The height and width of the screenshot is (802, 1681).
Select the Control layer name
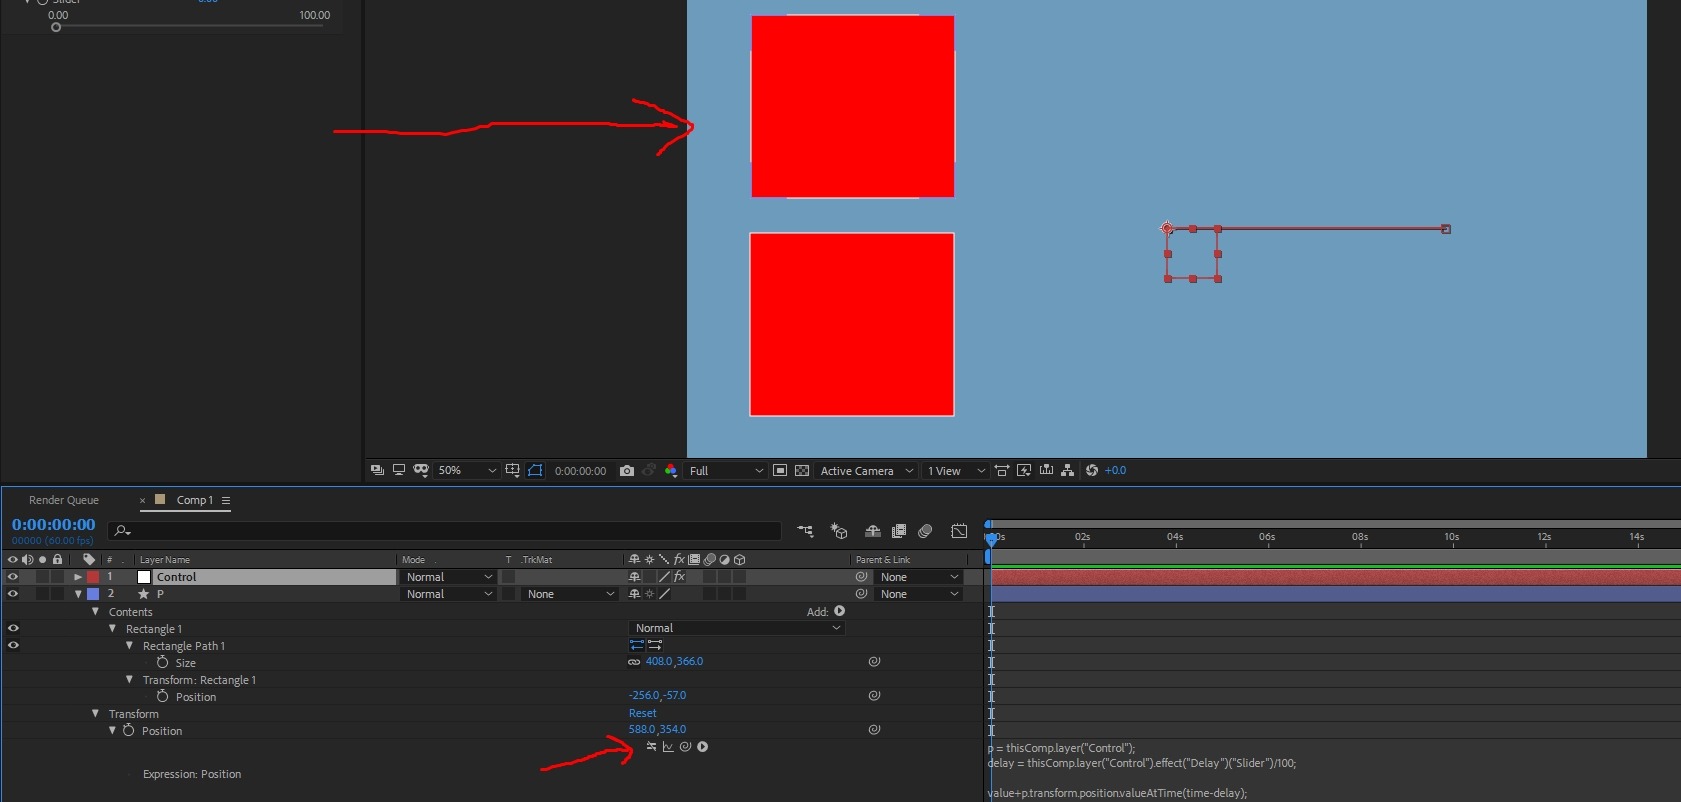tap(177, 577)
